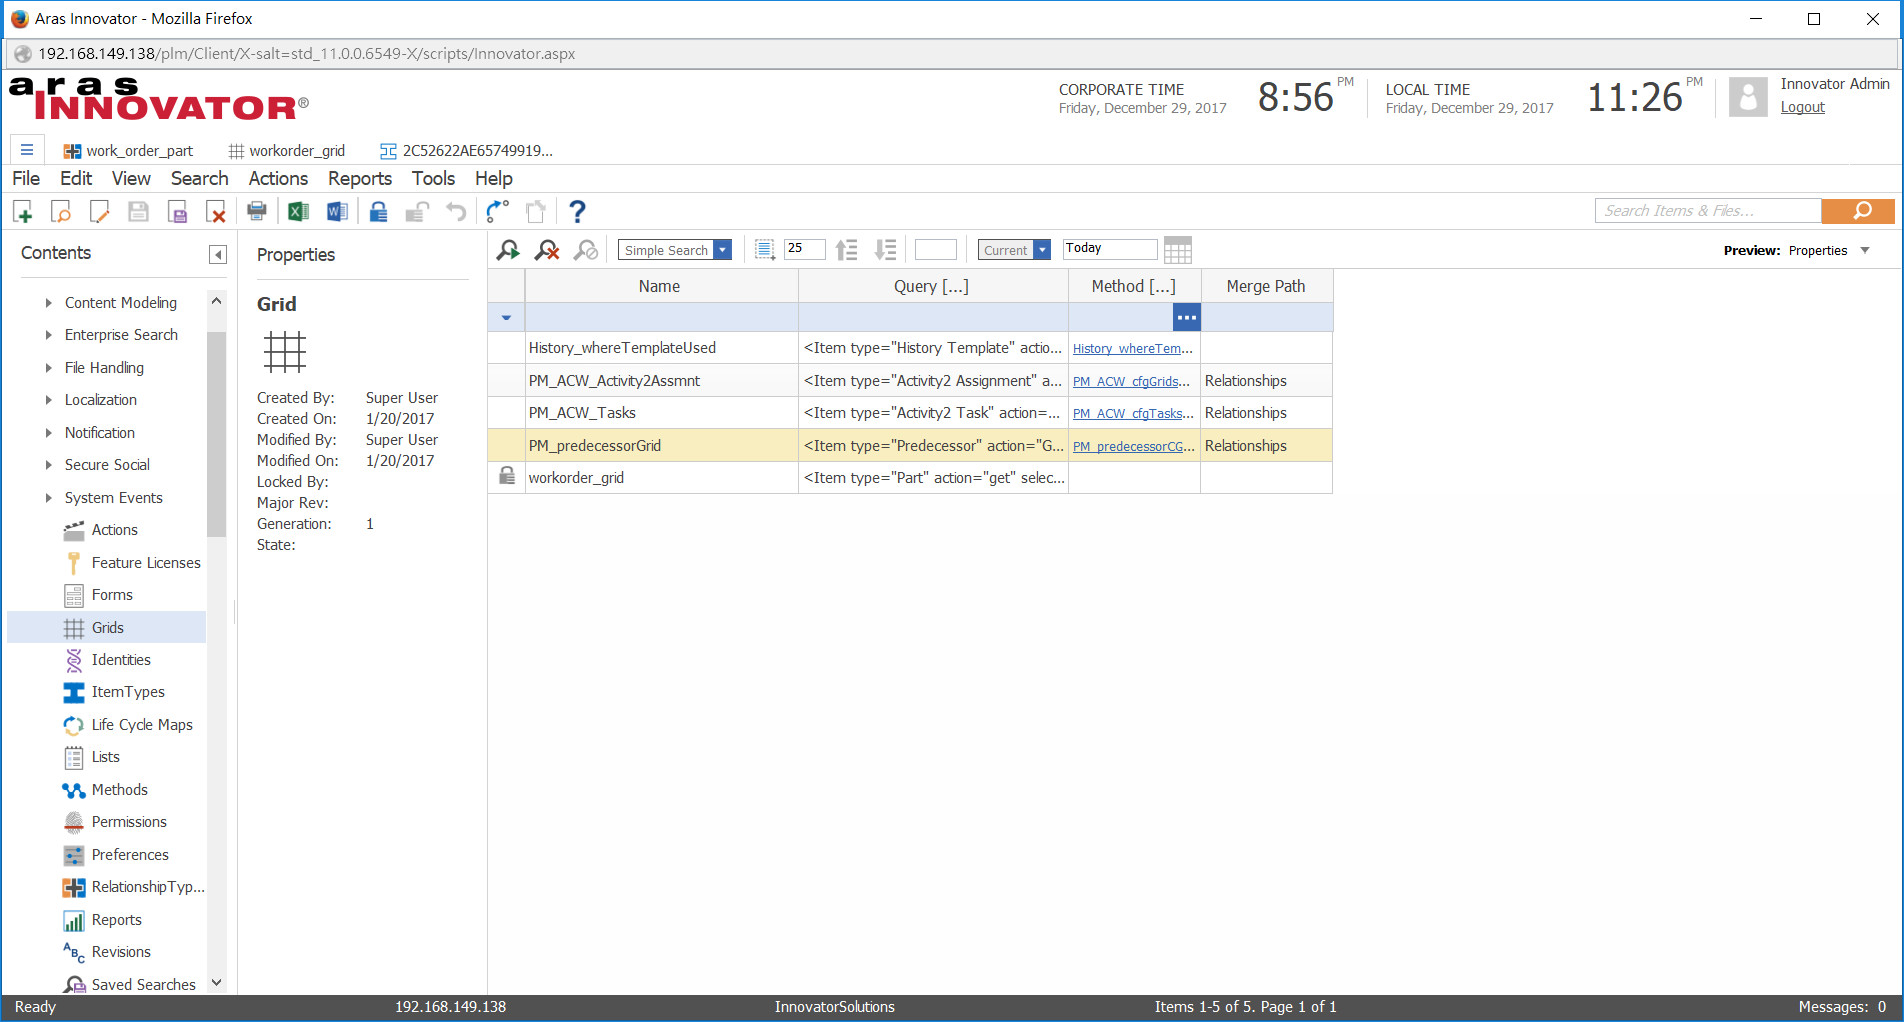The image size is (1904, 1022).
Task: Expand the Localization tree node
Action: coord(48,400)
